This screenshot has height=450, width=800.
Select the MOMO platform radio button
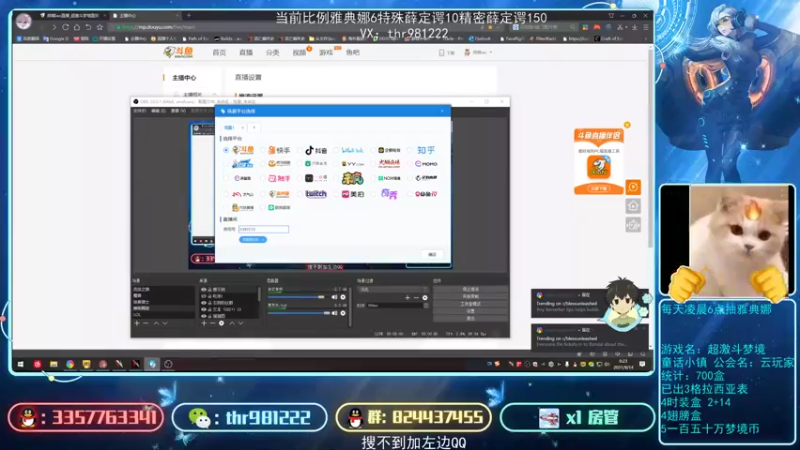tap(410, 164)
